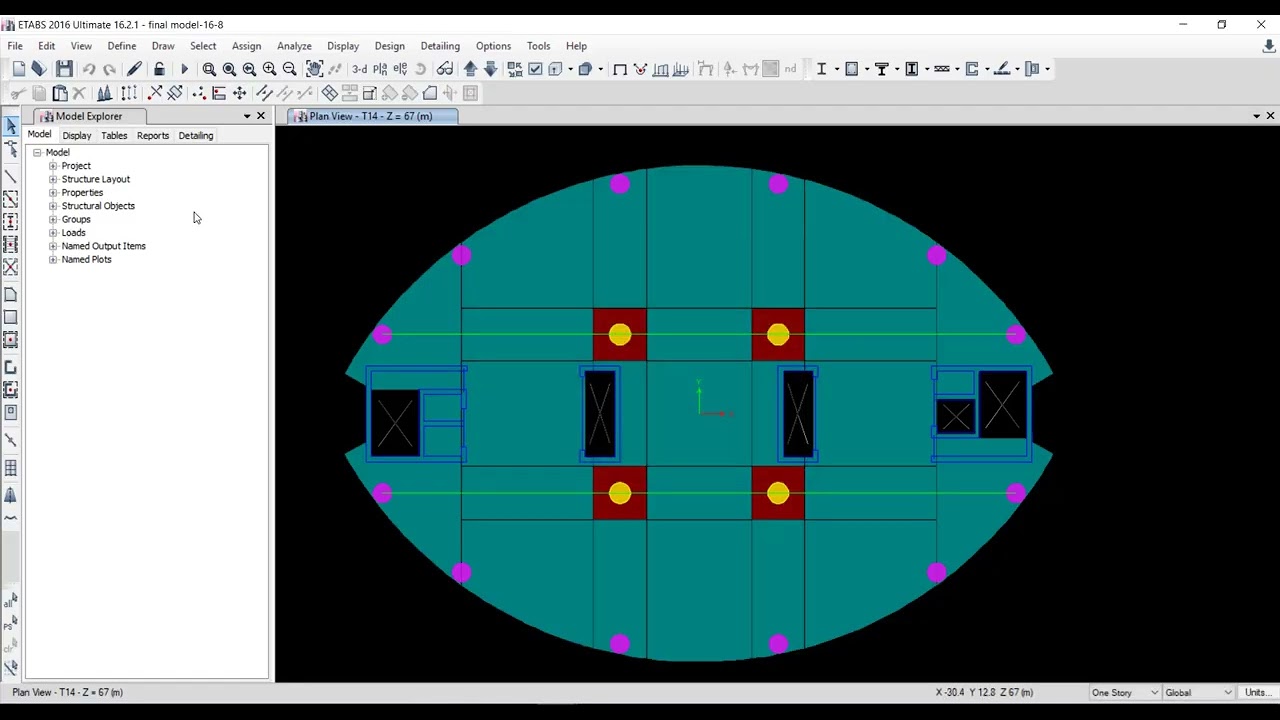Click the 'Structure Layout' tree label
The width and height of the screenshot is (1280, 720).
[x=96, y=179]
